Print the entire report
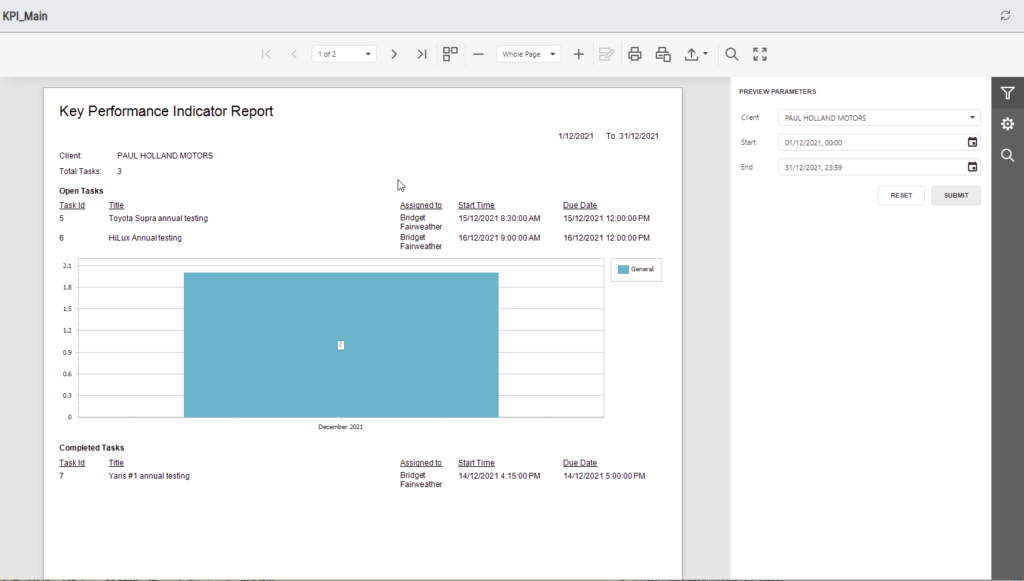The height and width of the screenshot is (581, 1024). [635, 54]
